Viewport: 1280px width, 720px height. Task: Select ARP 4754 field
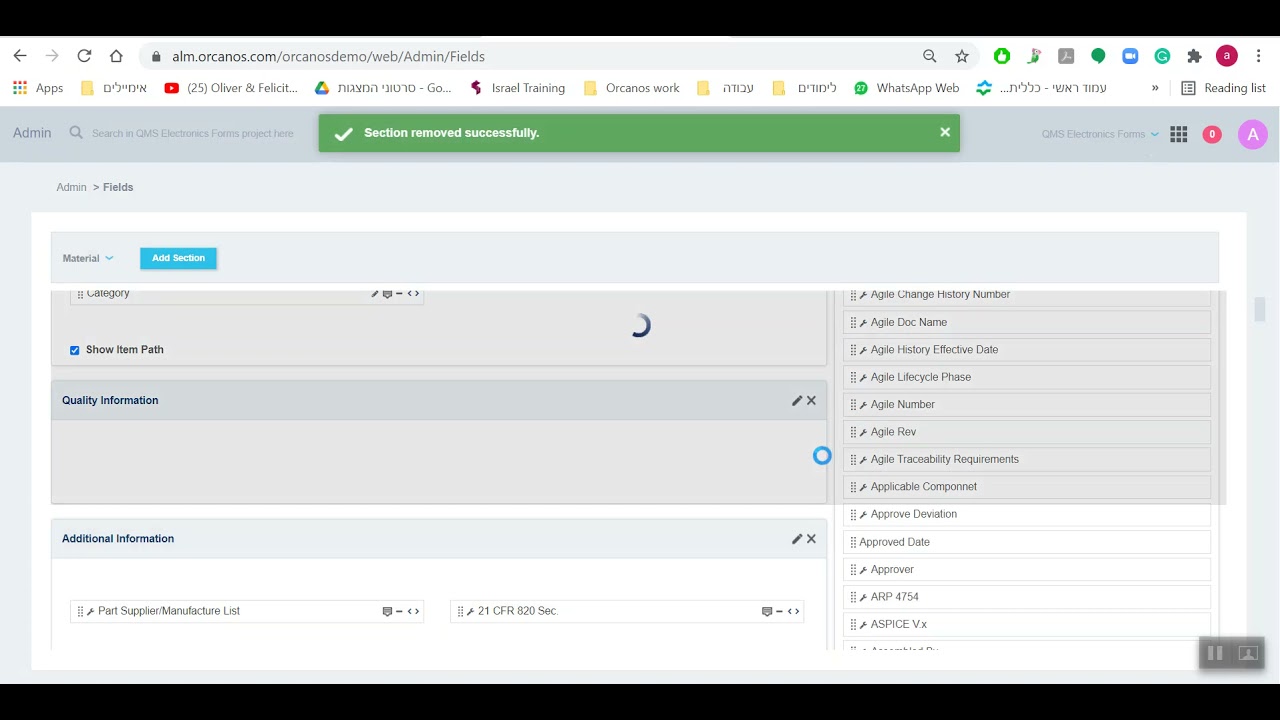tap(1027, 597)
